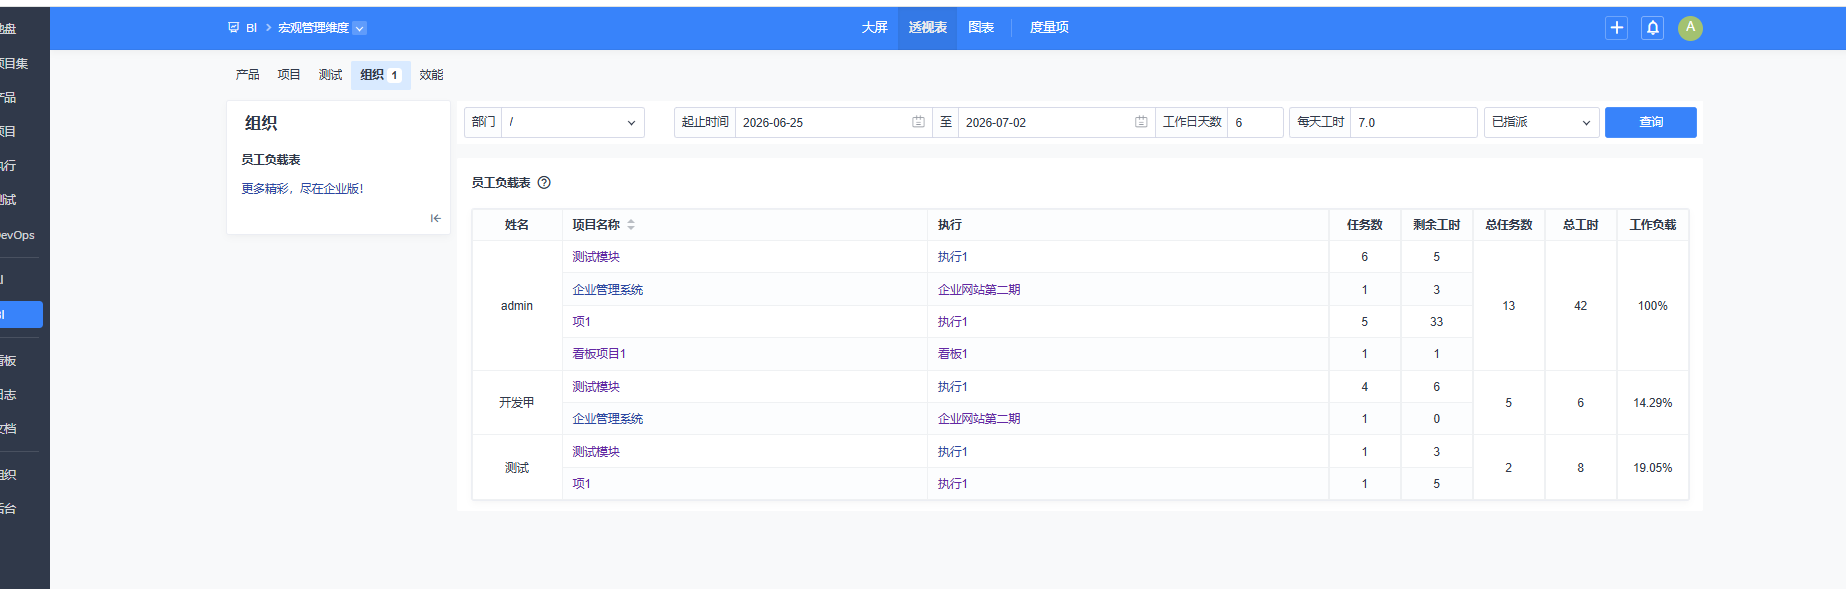The image size is (1846, 589).
Task: Click the 每天工时 input showing 7.0
Action: click(x=1413, y=122)
